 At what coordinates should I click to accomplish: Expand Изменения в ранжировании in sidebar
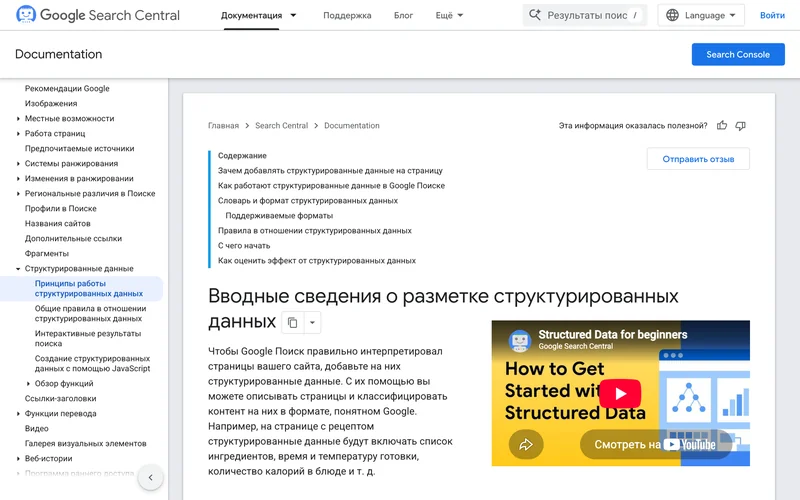coord(18,179)
